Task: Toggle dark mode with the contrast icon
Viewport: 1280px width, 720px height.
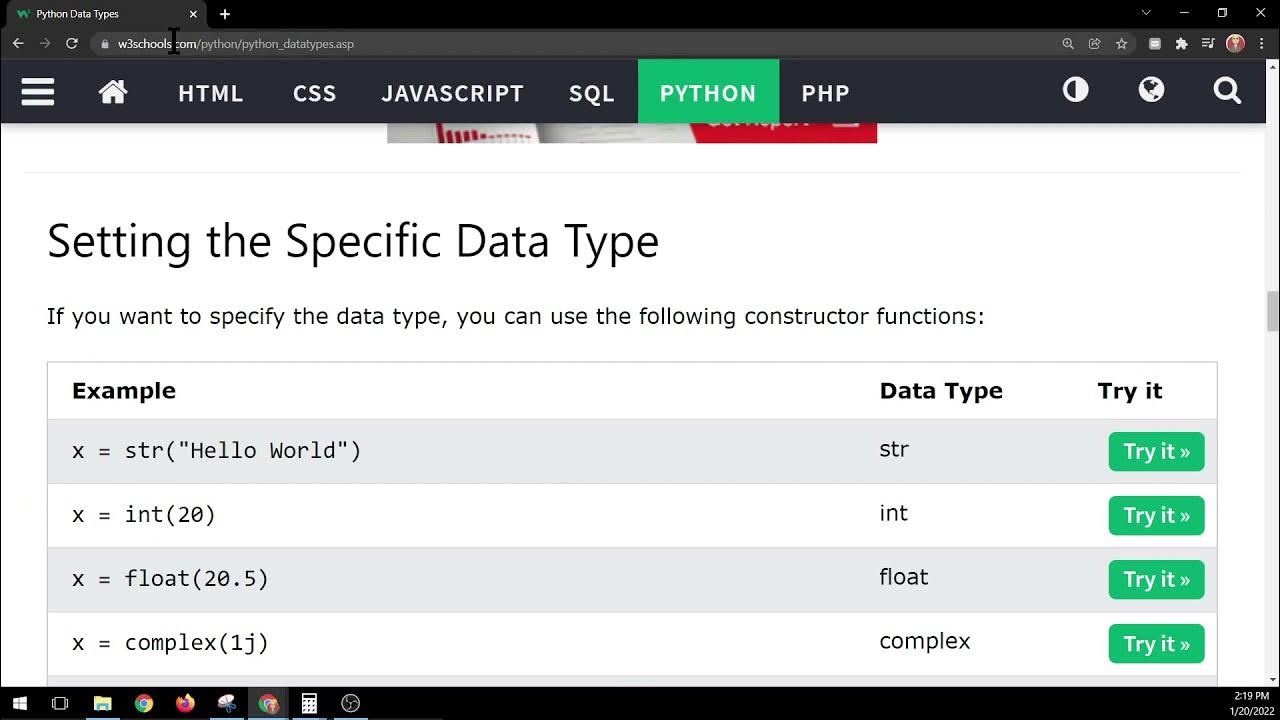Action: pyautogui.click(x=1075, y=91)
